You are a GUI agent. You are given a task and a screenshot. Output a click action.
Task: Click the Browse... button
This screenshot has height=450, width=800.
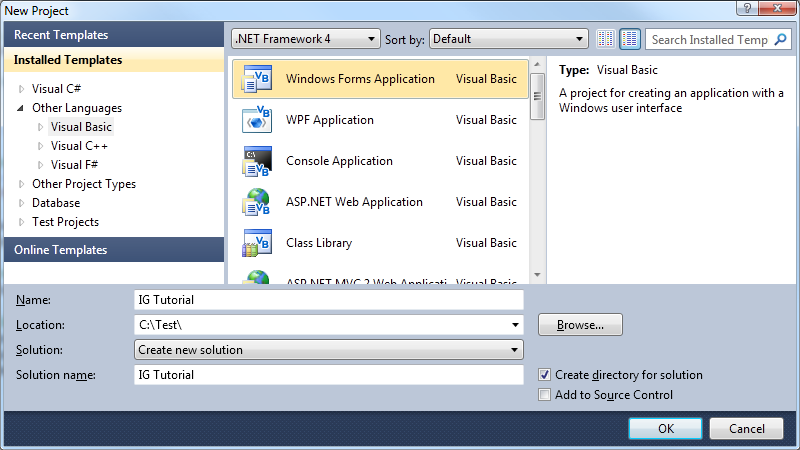point(580,325)
